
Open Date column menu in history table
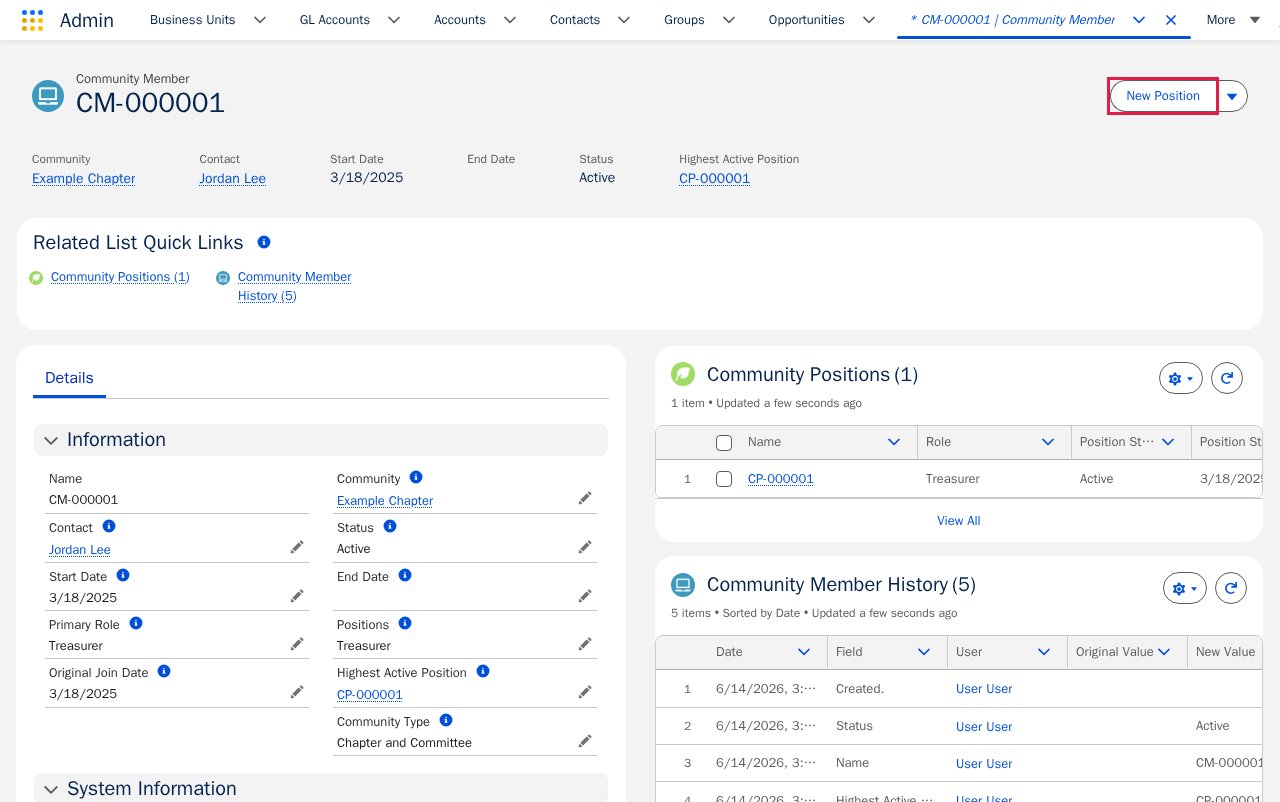(x=804, y=652)
